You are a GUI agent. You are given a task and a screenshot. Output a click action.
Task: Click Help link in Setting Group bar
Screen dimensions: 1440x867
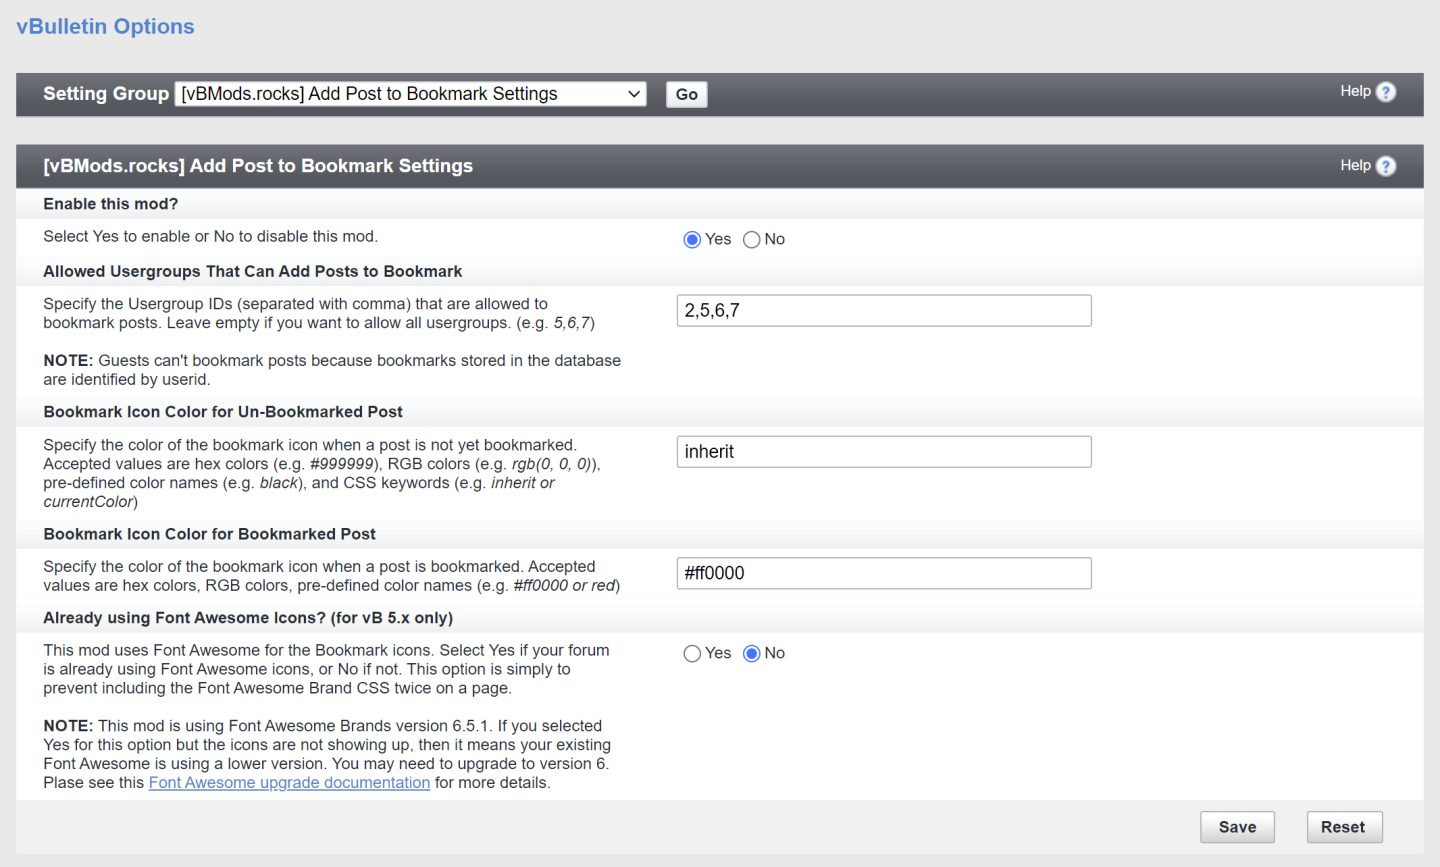(1355, 91)
